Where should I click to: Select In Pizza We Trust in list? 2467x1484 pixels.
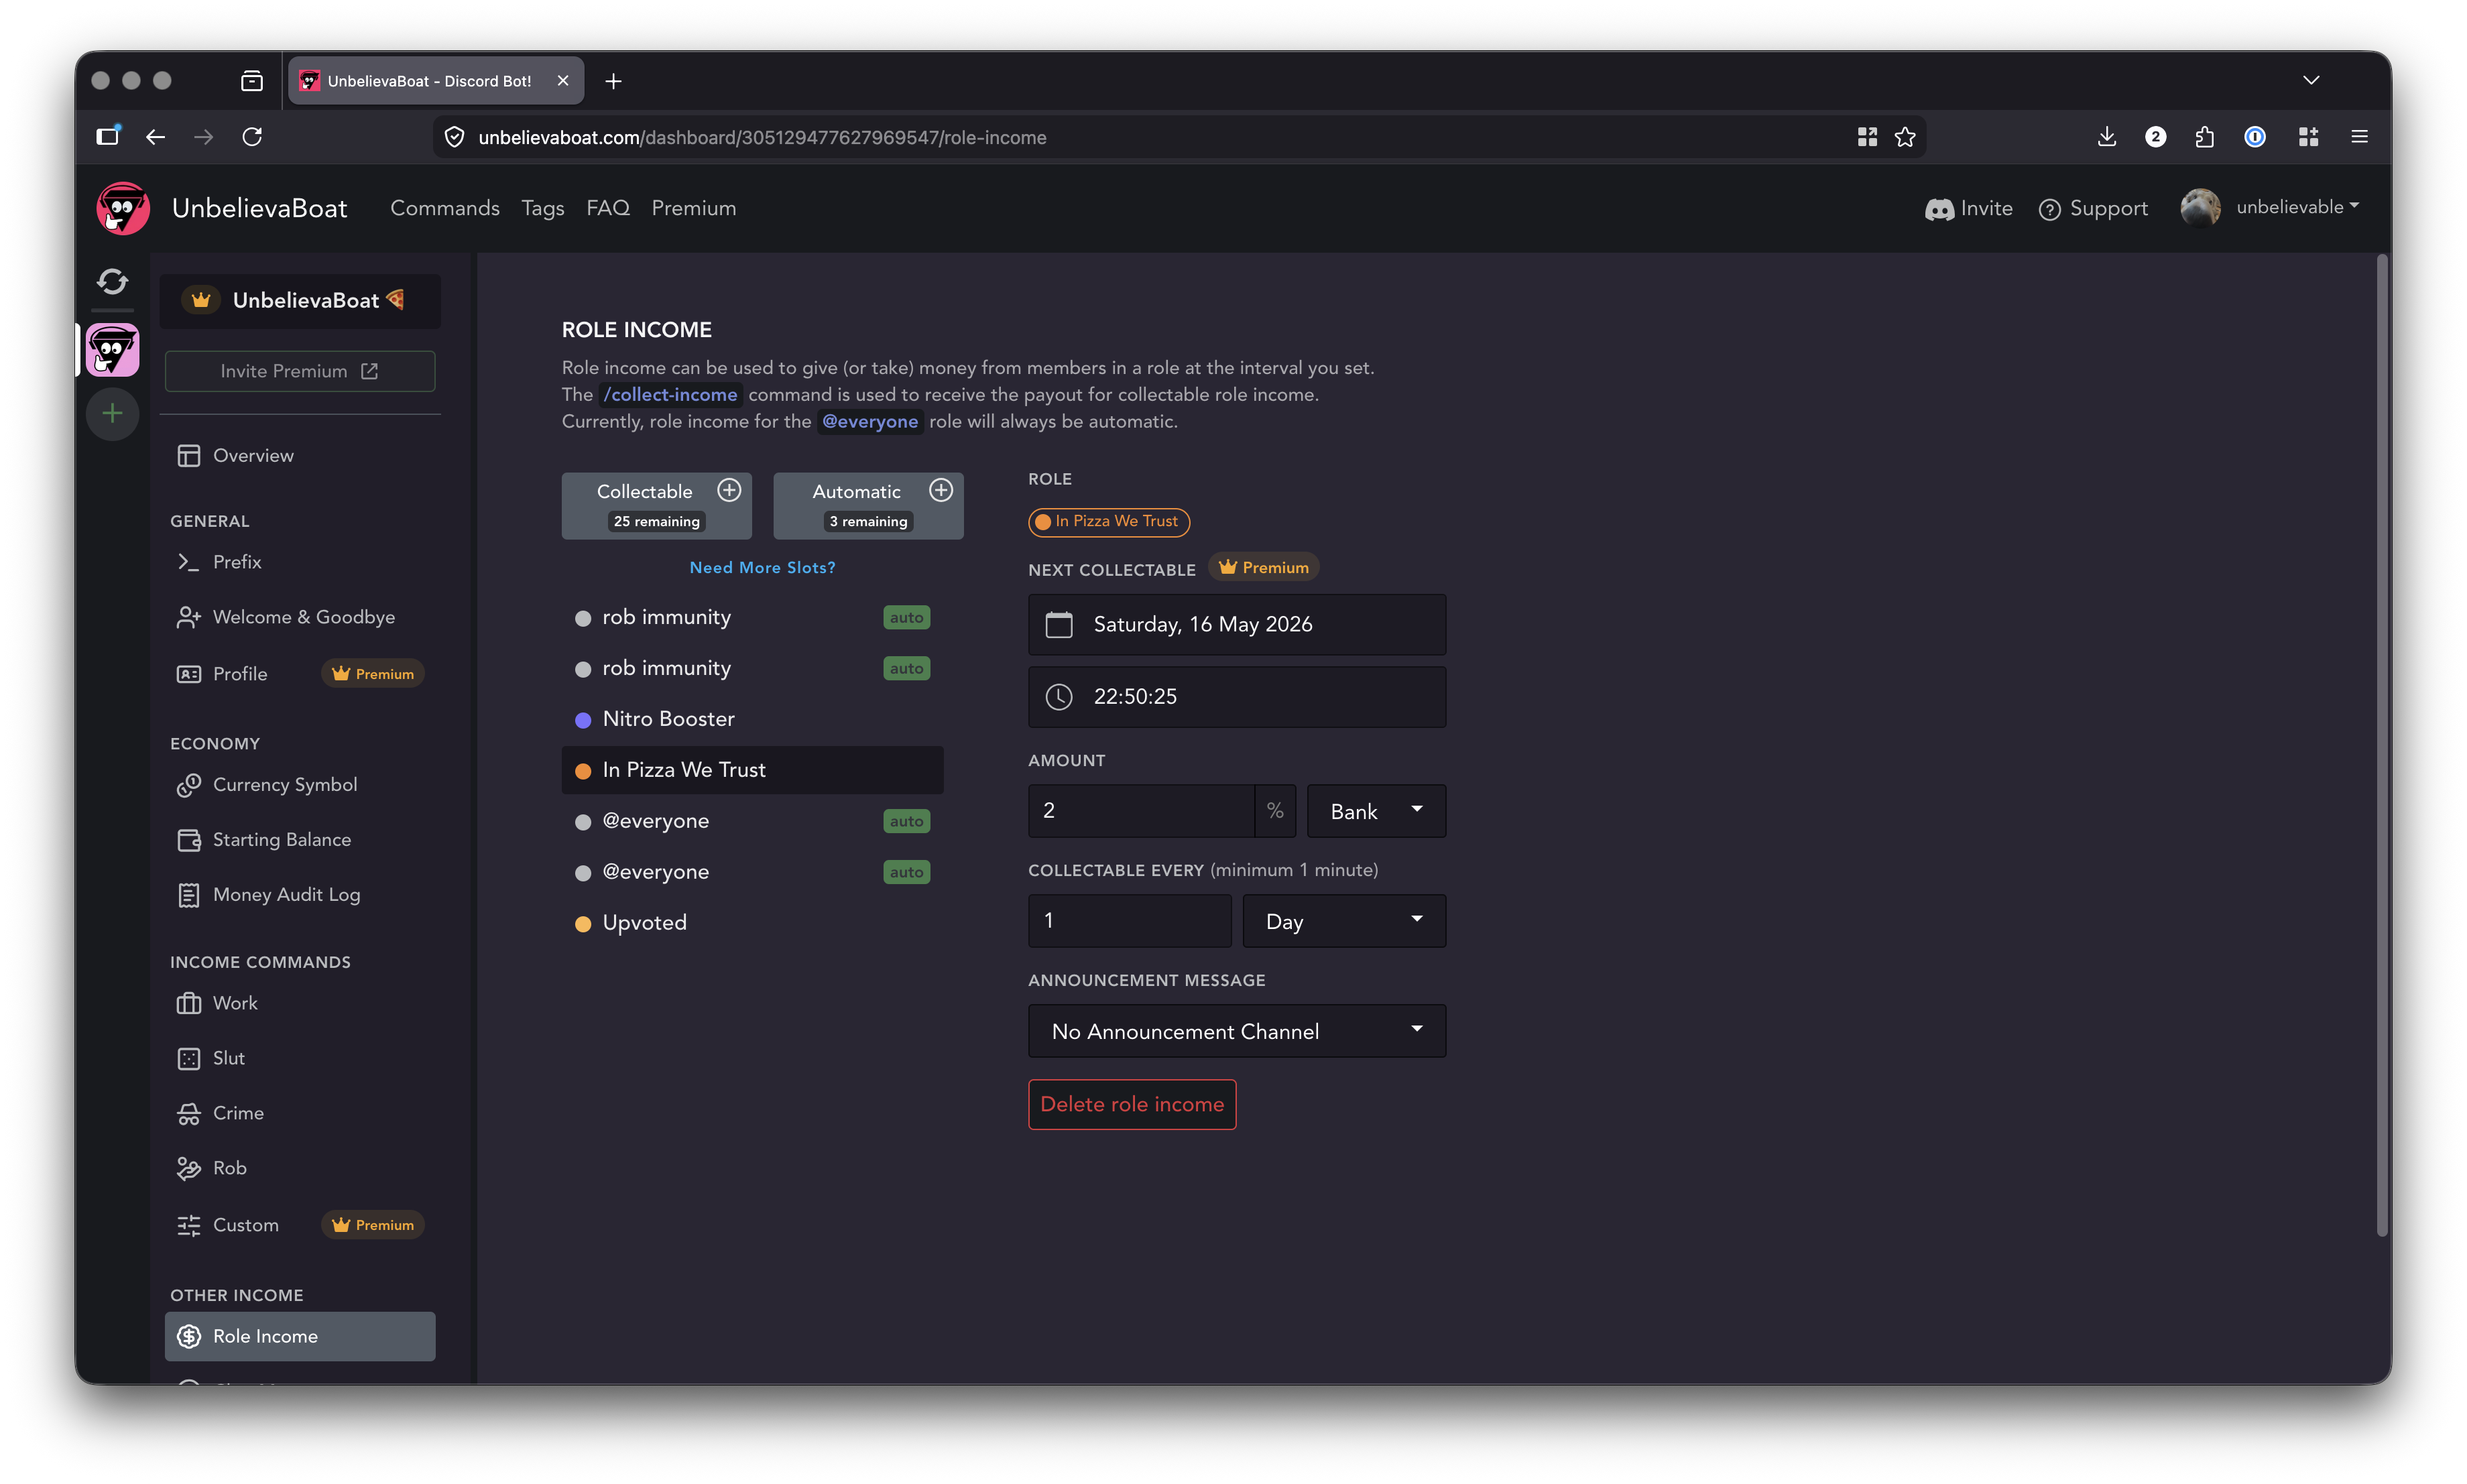click(x=752, y=770)
